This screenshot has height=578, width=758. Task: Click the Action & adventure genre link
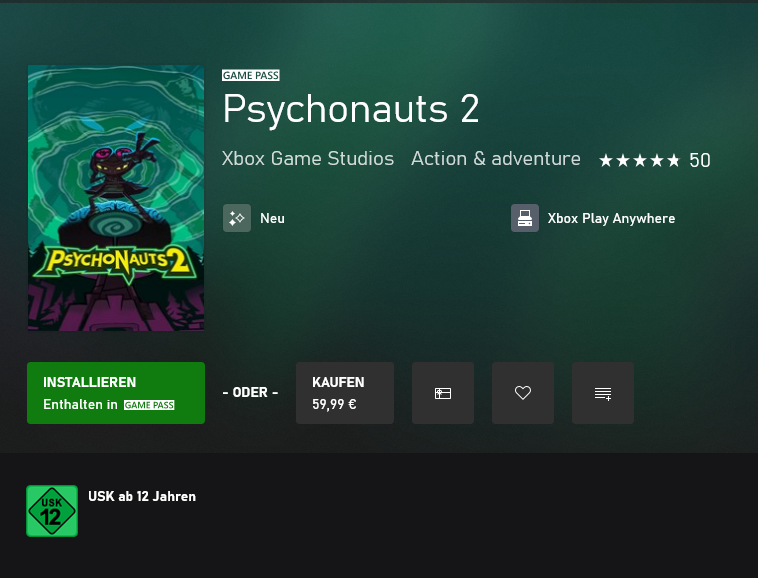(496, 159)
